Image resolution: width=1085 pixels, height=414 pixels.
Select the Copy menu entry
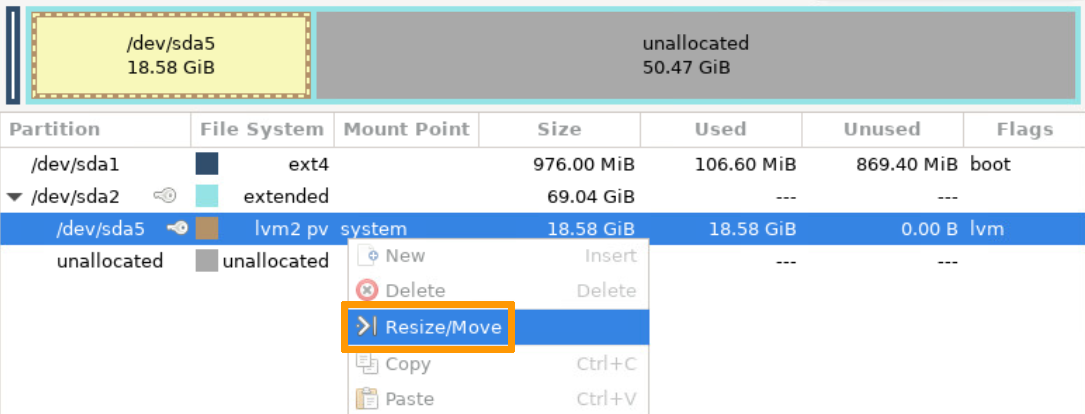(x=407, y=363)
